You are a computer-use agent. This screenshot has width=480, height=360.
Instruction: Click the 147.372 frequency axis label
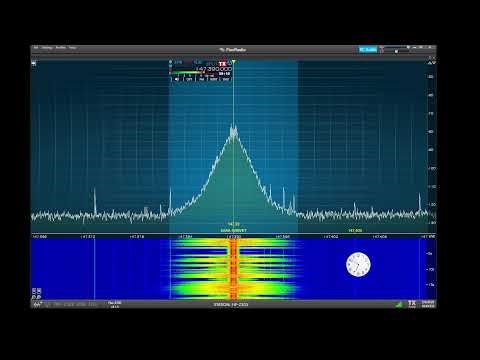[88, 237]
